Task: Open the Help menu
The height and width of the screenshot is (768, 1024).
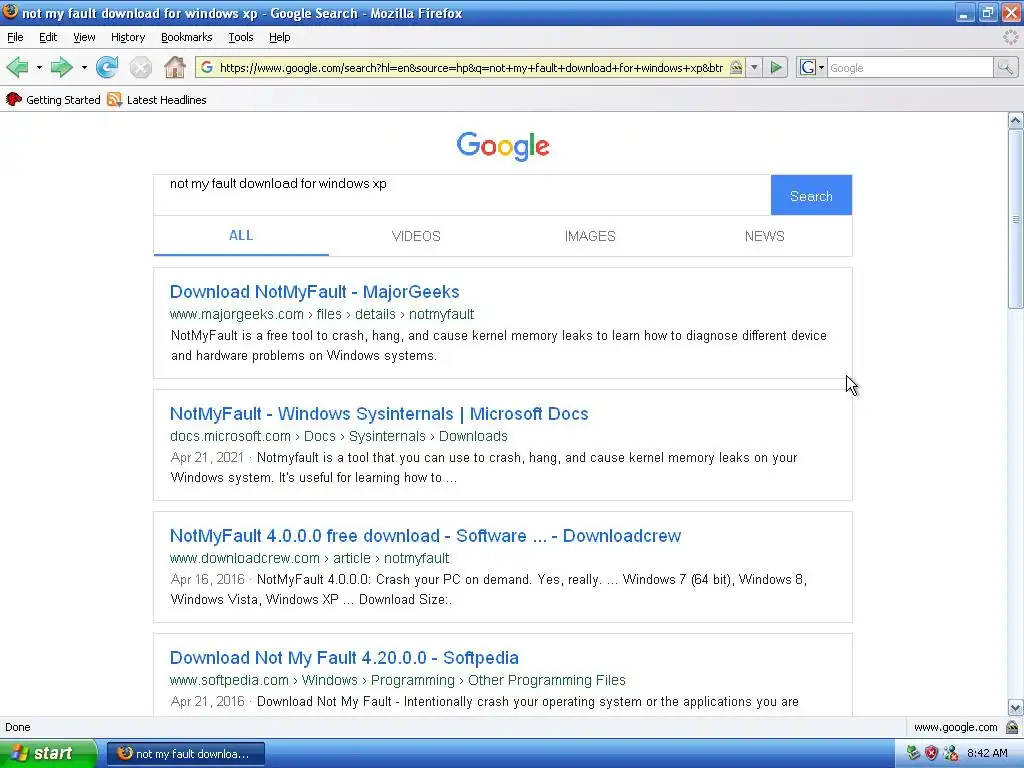Action: pos(280,37)
